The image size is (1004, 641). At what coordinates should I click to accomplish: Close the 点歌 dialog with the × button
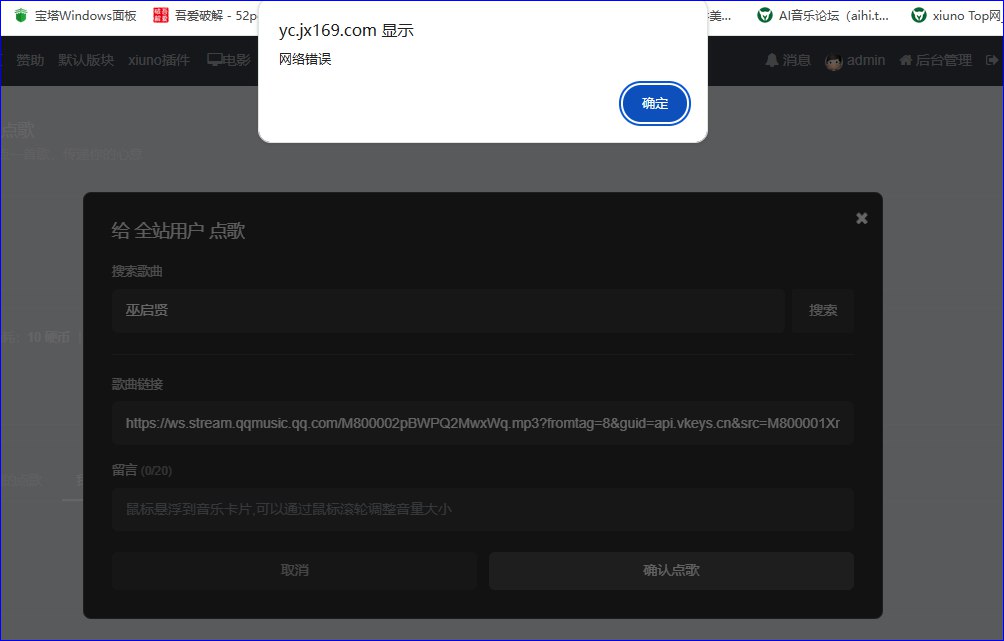coord(861,218)
